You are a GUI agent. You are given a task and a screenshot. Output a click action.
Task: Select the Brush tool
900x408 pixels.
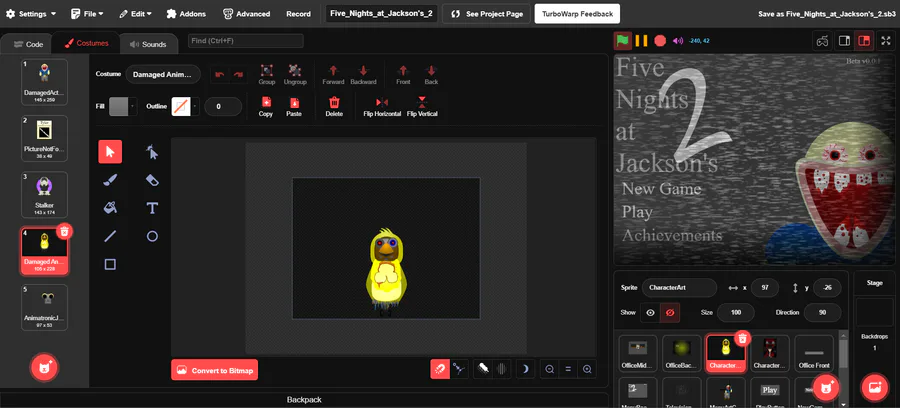[x=110, y=180]
